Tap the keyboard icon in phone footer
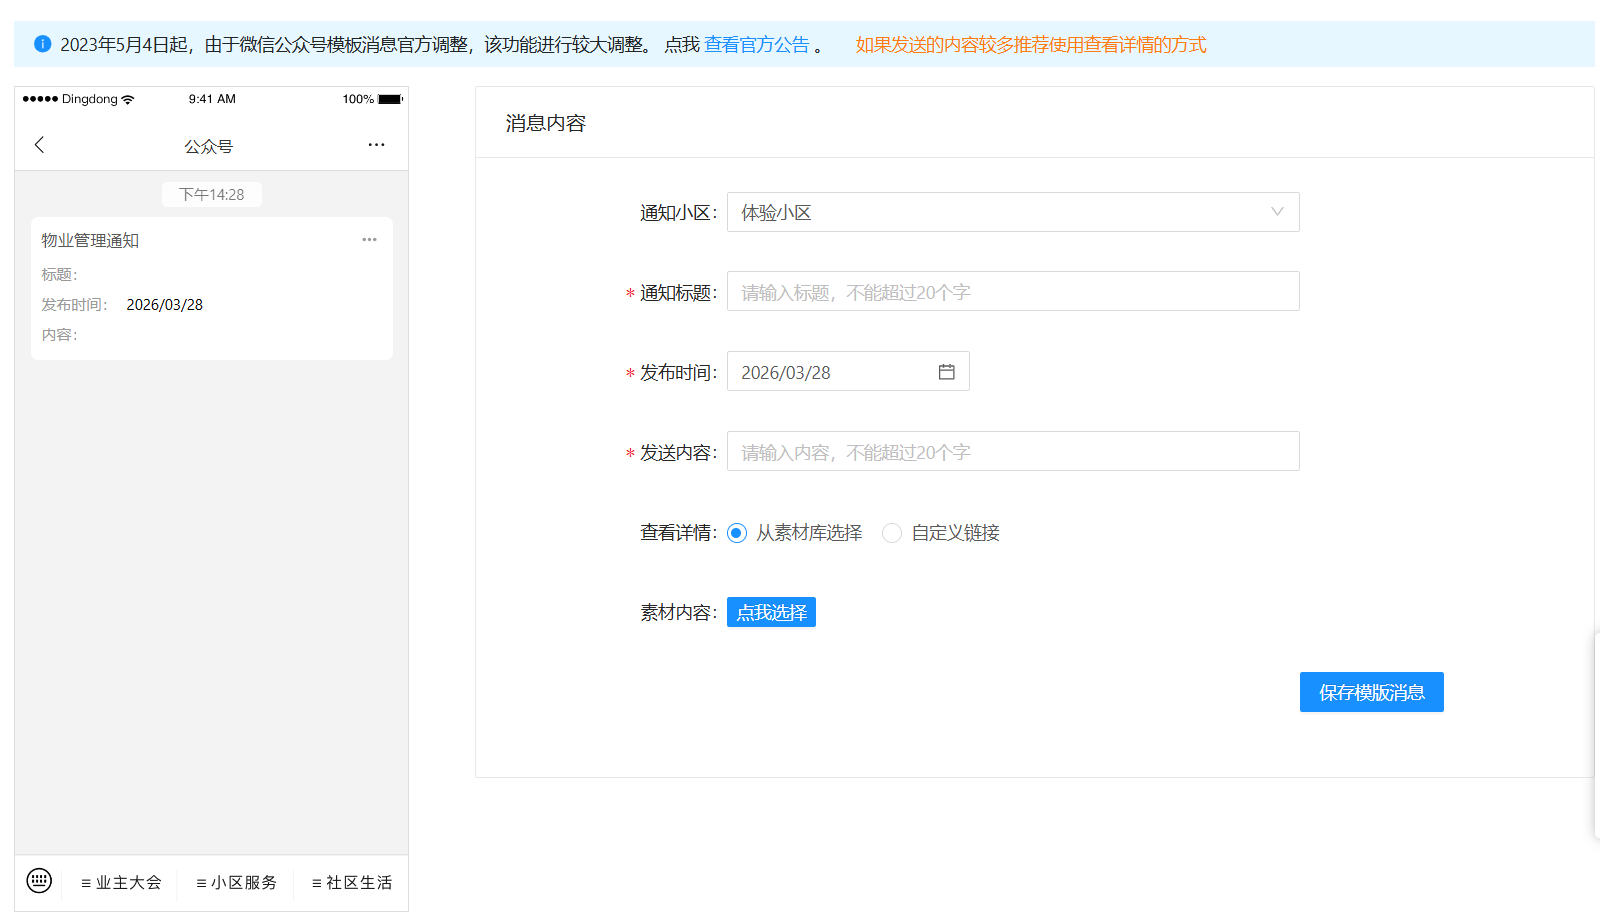1600x923 pixels. (x=39, y=880)
